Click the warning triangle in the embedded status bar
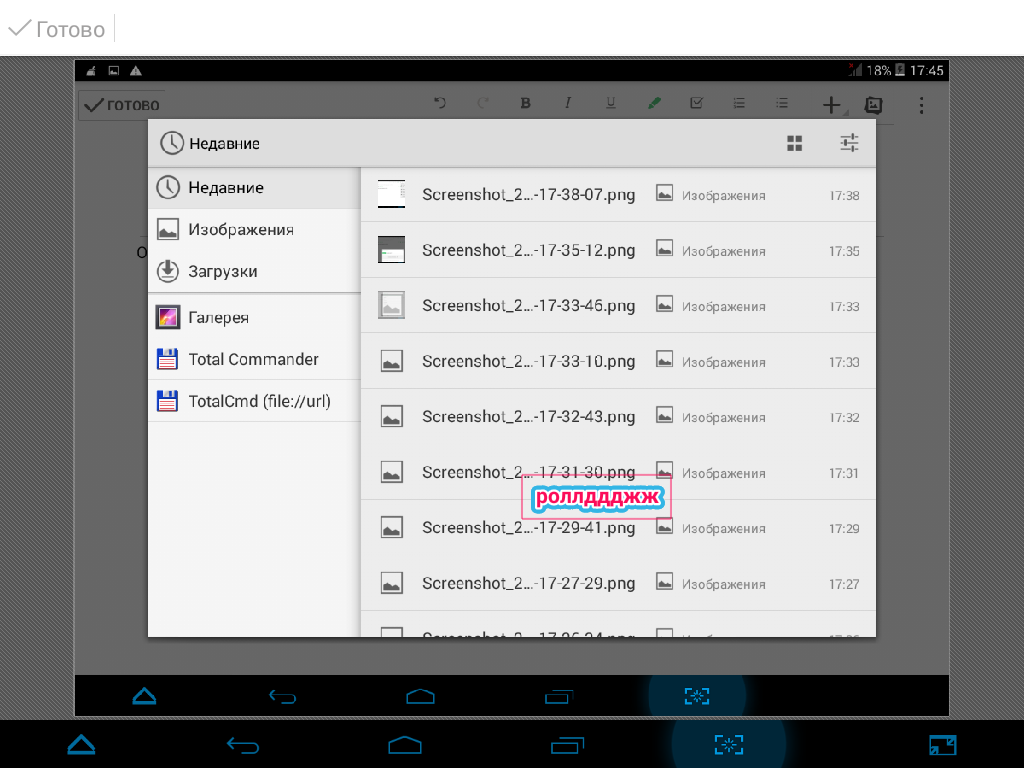This screenshot has width=1024, height=768. point(136,71)
